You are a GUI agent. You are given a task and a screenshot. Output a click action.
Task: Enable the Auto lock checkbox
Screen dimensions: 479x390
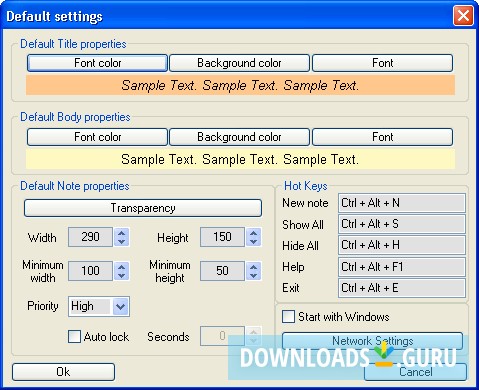[x=74, y=337]
